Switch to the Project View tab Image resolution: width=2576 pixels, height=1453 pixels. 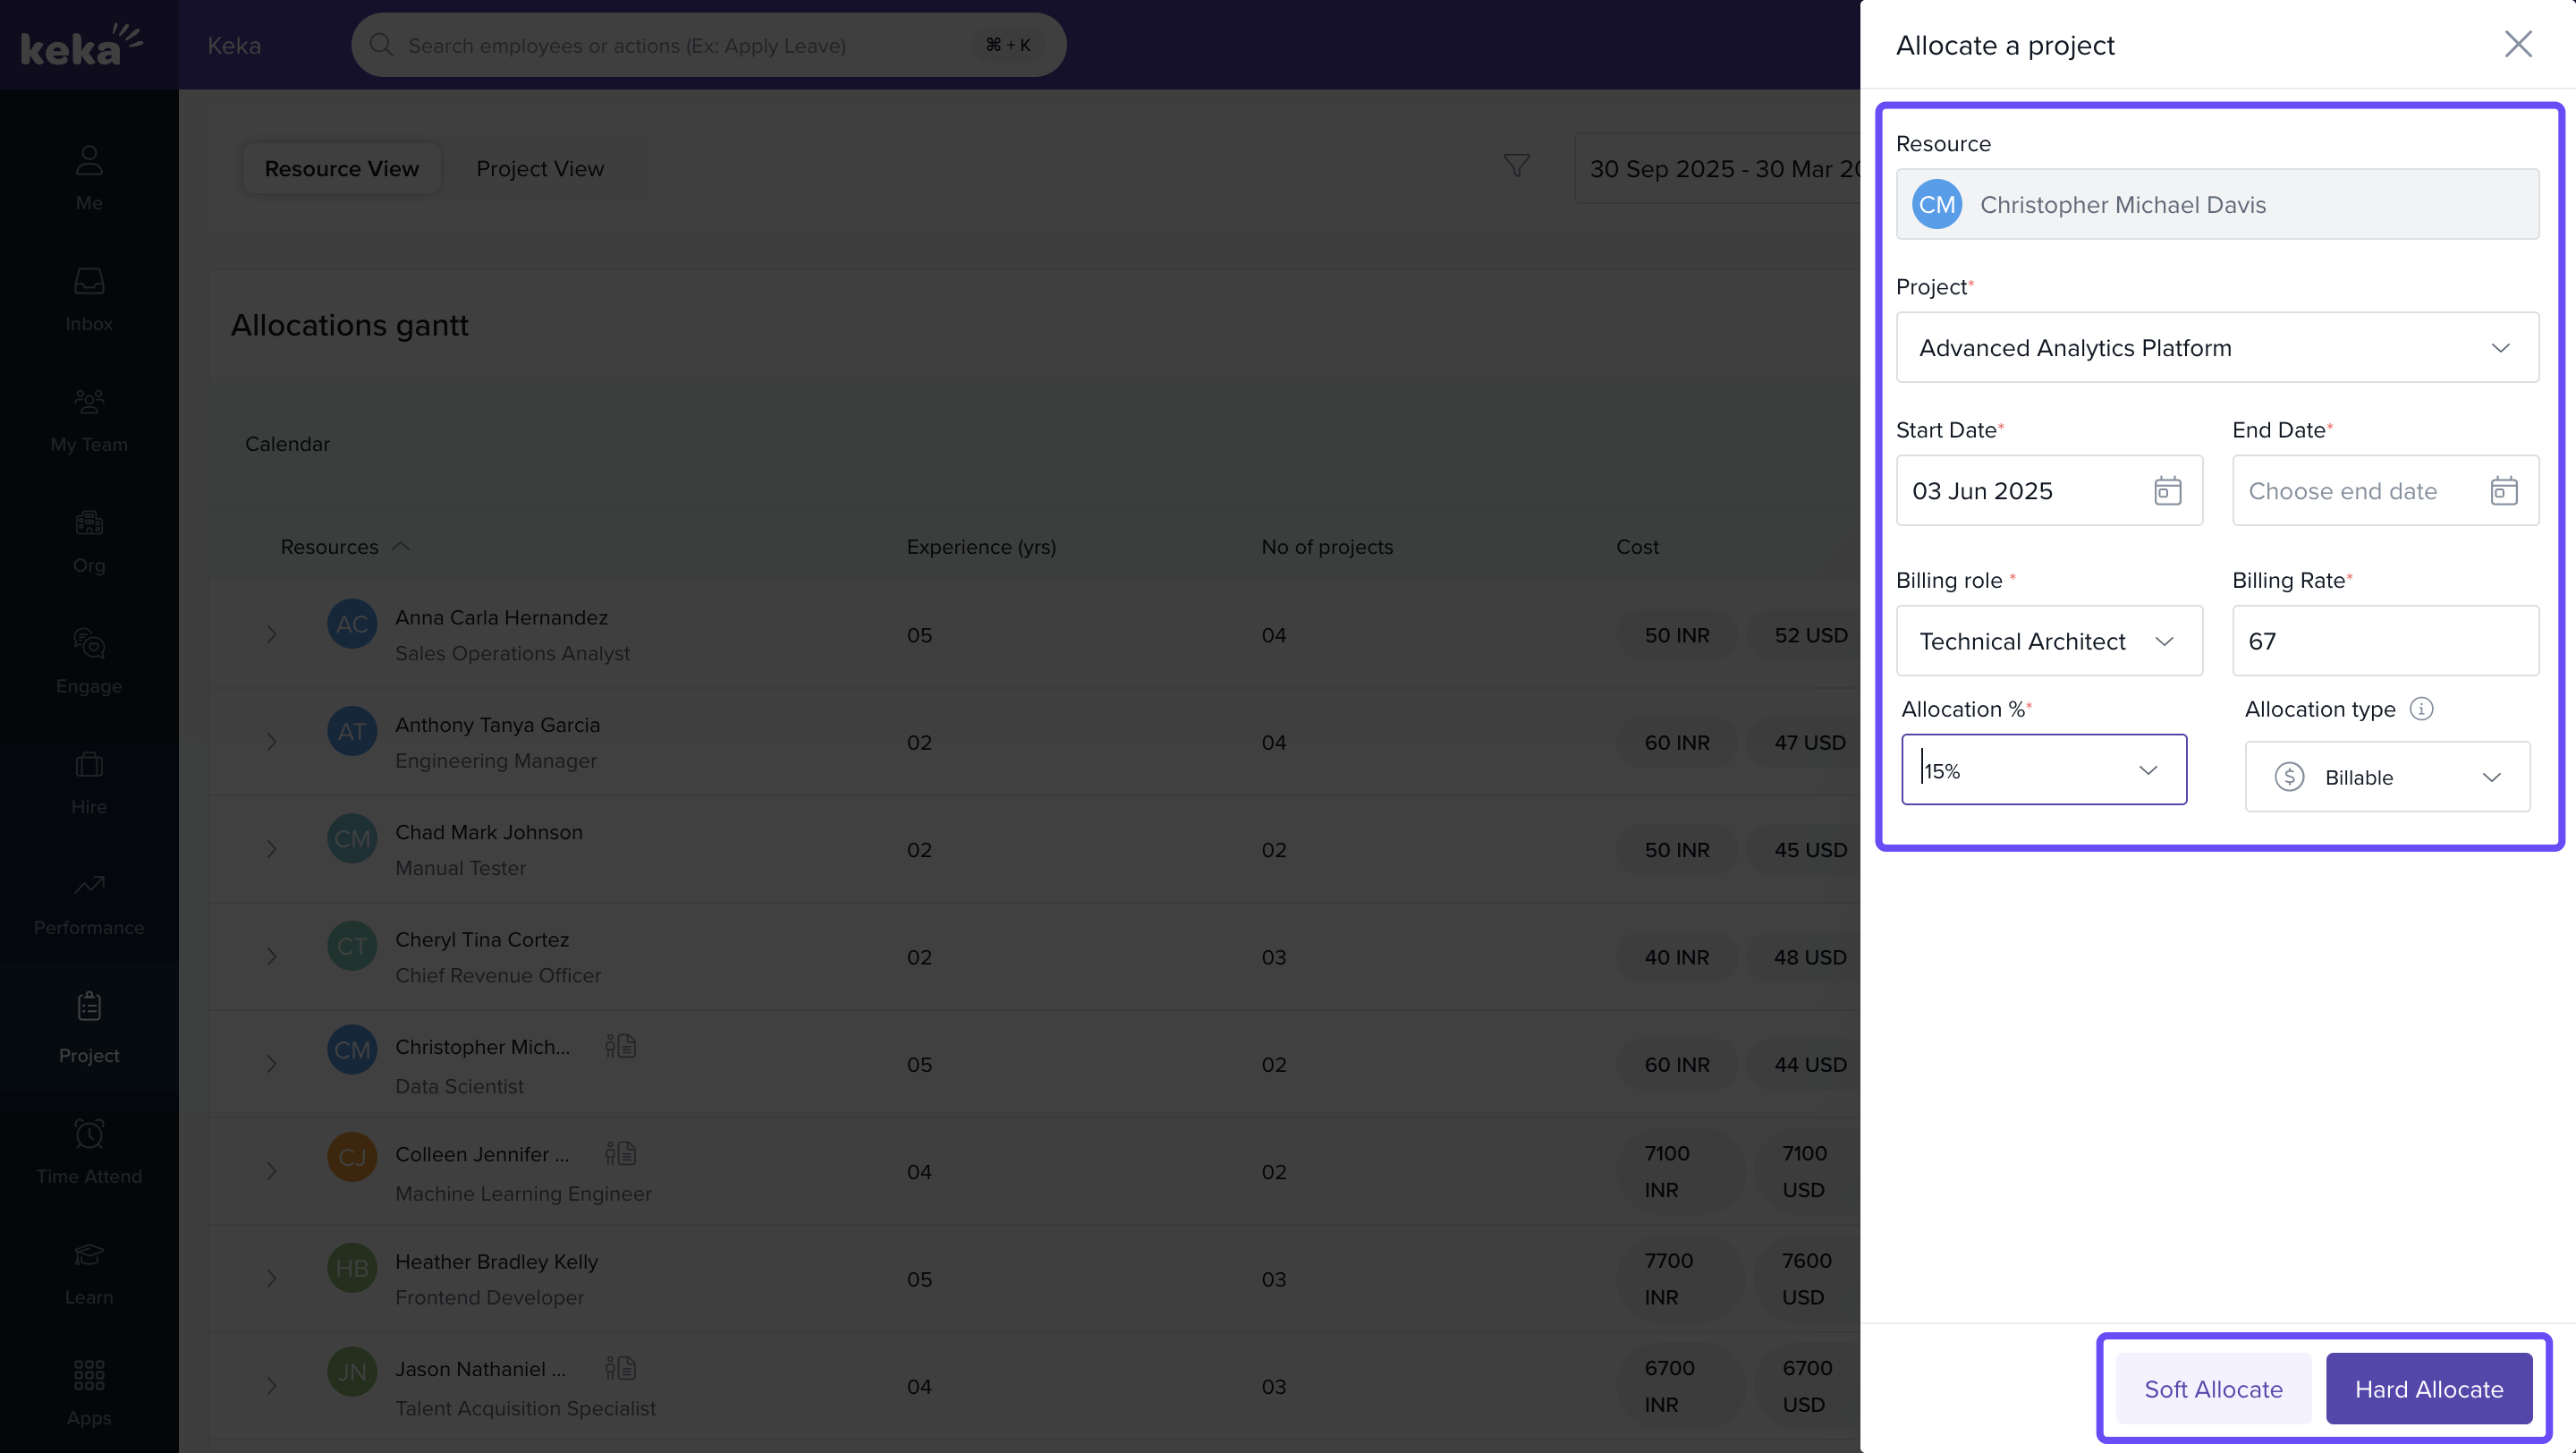point(540,169)
